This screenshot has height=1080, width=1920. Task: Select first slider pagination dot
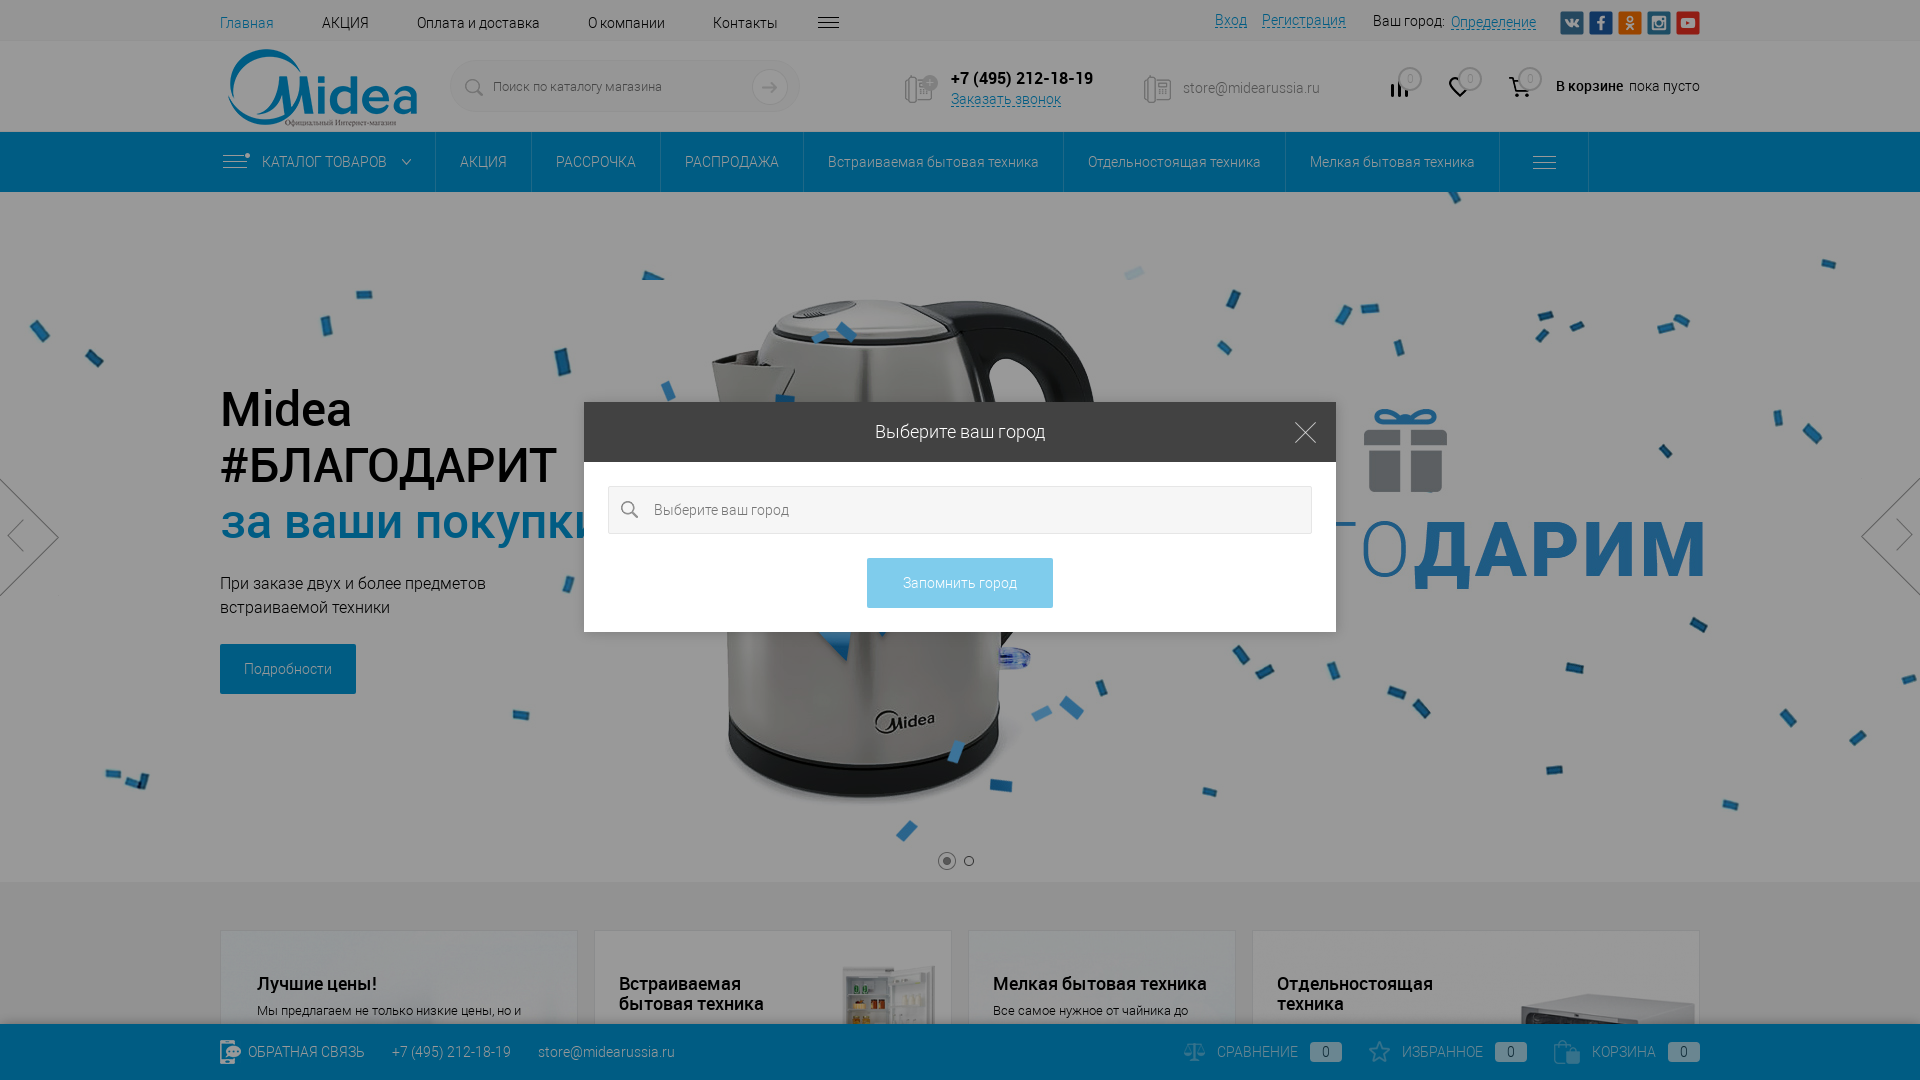click(946, 861)
